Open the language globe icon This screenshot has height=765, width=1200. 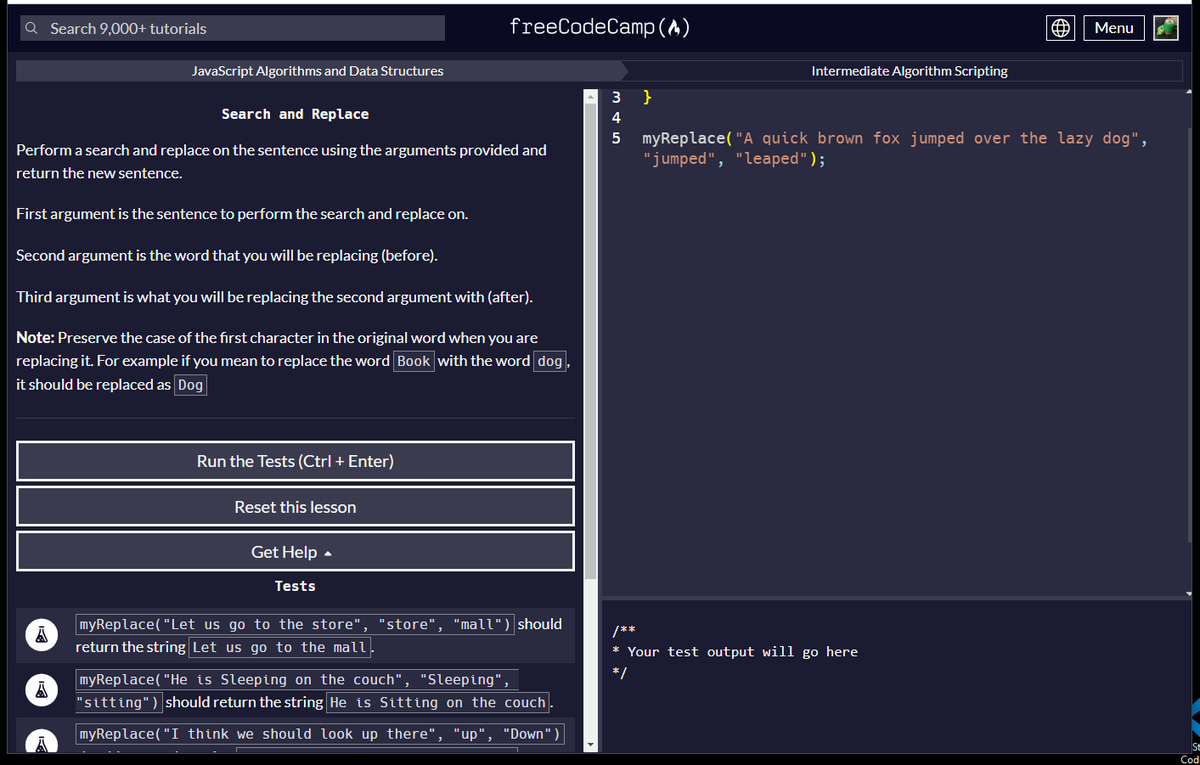coord(1061,28)
